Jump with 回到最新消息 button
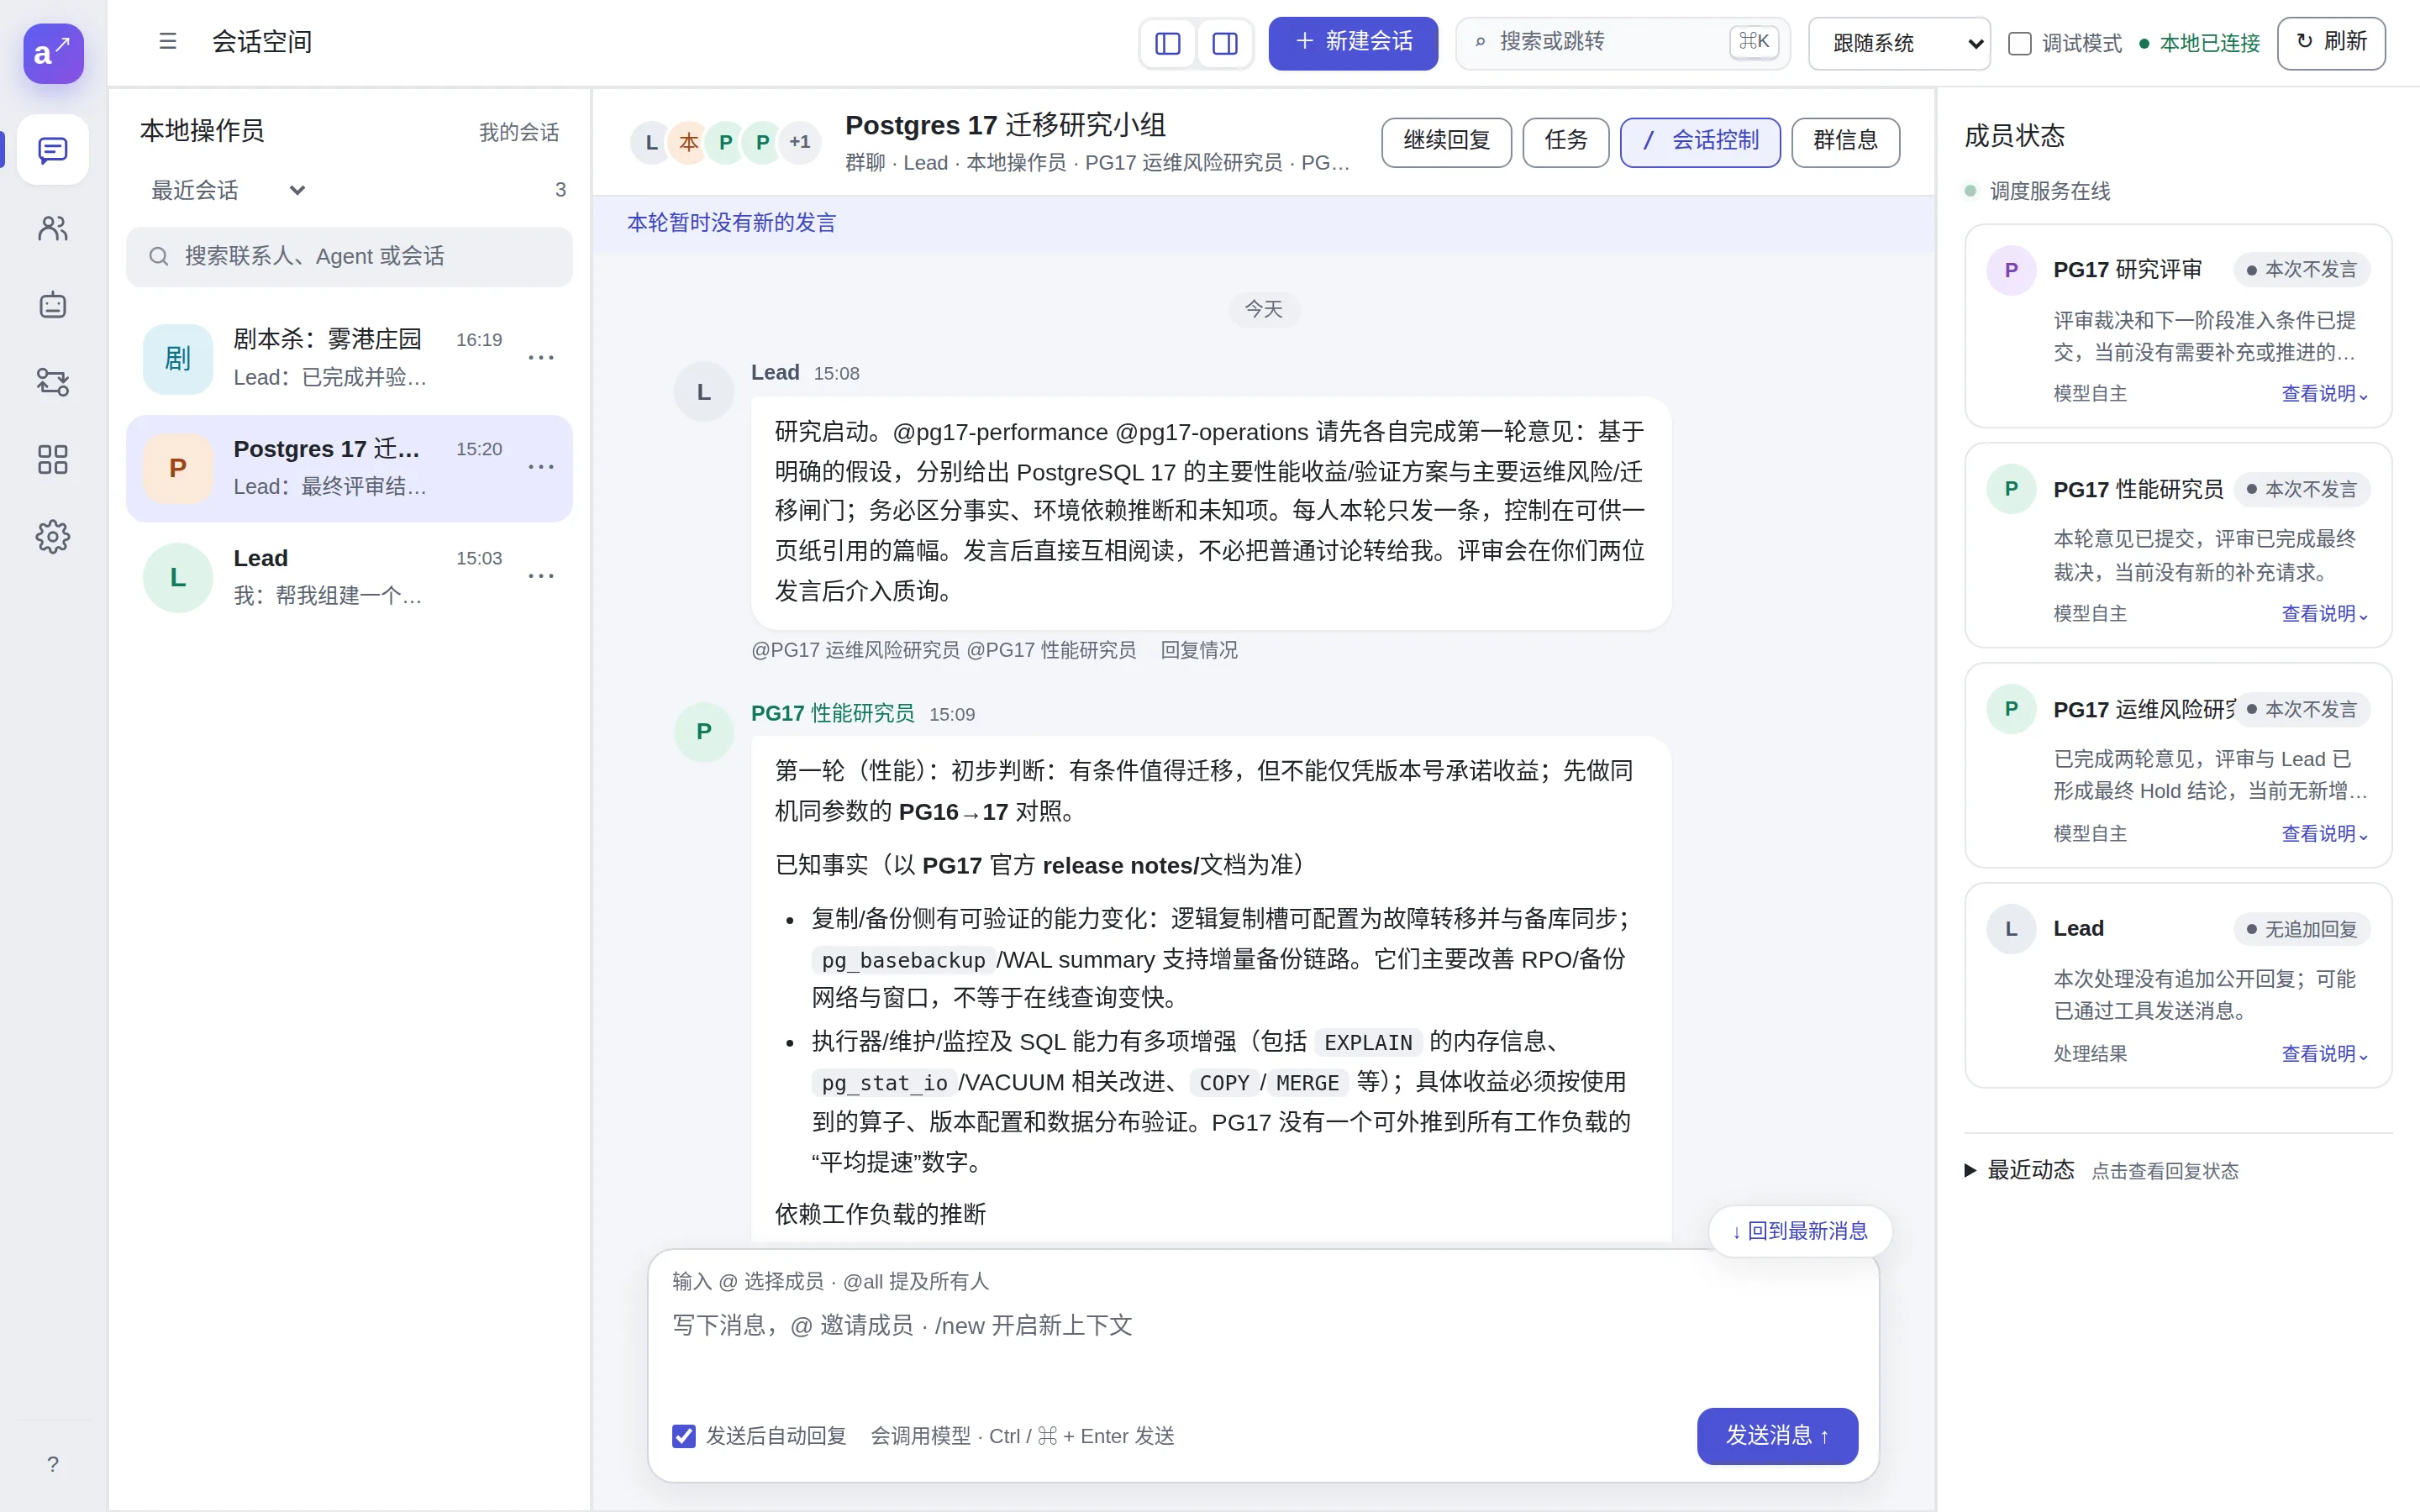Screen dimensions: 2420x1512 point(1799,1231)
